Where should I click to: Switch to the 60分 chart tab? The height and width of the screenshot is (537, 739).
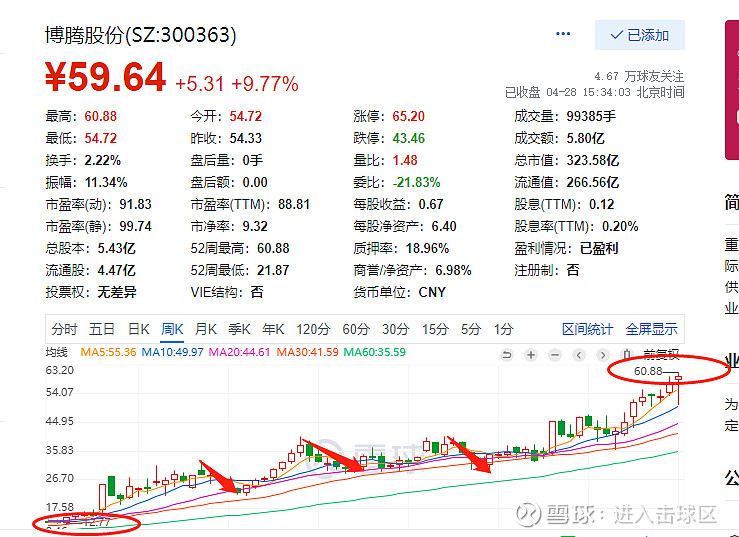coord(356,329)
